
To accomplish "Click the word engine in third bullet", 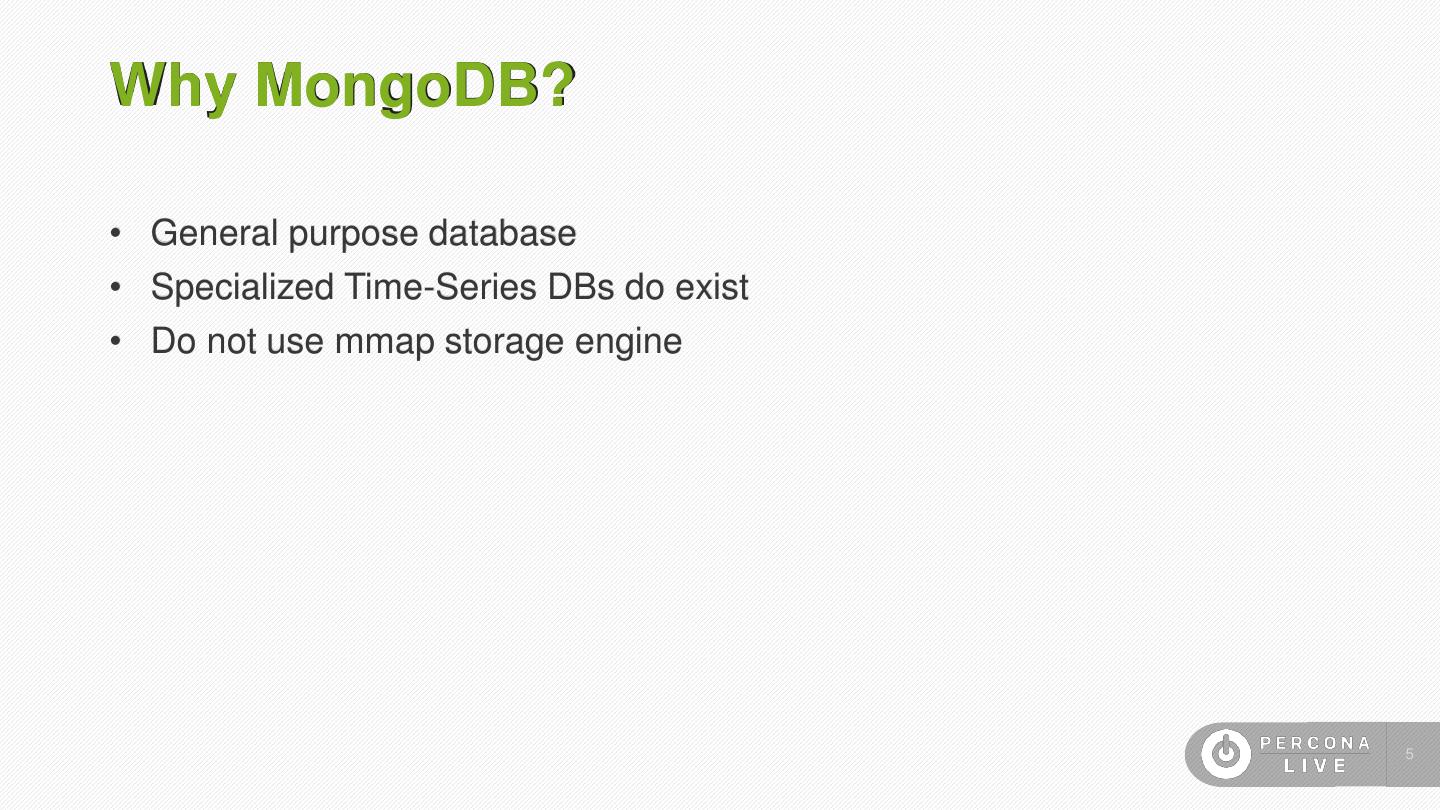I will click(x=628, y=343).
